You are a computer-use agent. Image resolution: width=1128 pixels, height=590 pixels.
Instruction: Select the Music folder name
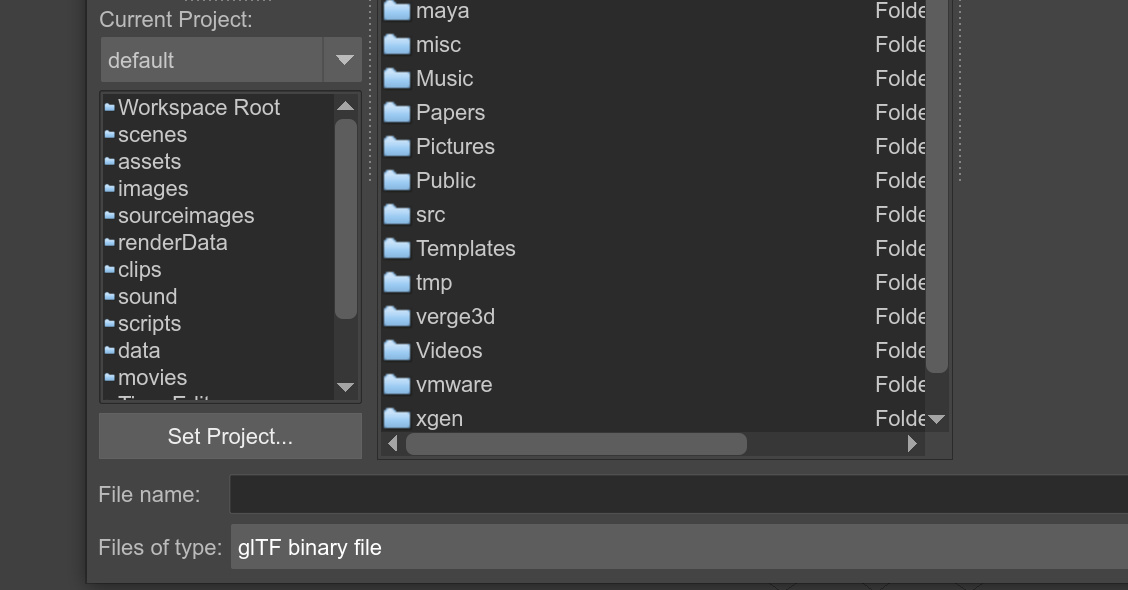pyautogui.click(x=444, y=78)
